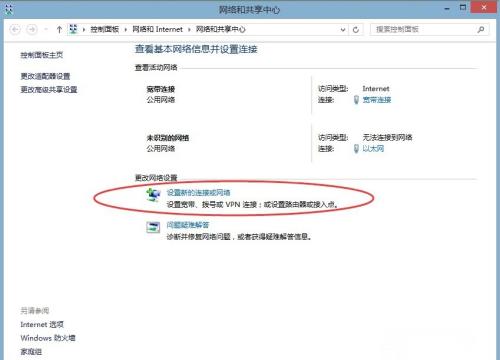Viewport: 500px width, 360px height.
Task: Open Internet 选项 link
Action: [x=42, y=325]
